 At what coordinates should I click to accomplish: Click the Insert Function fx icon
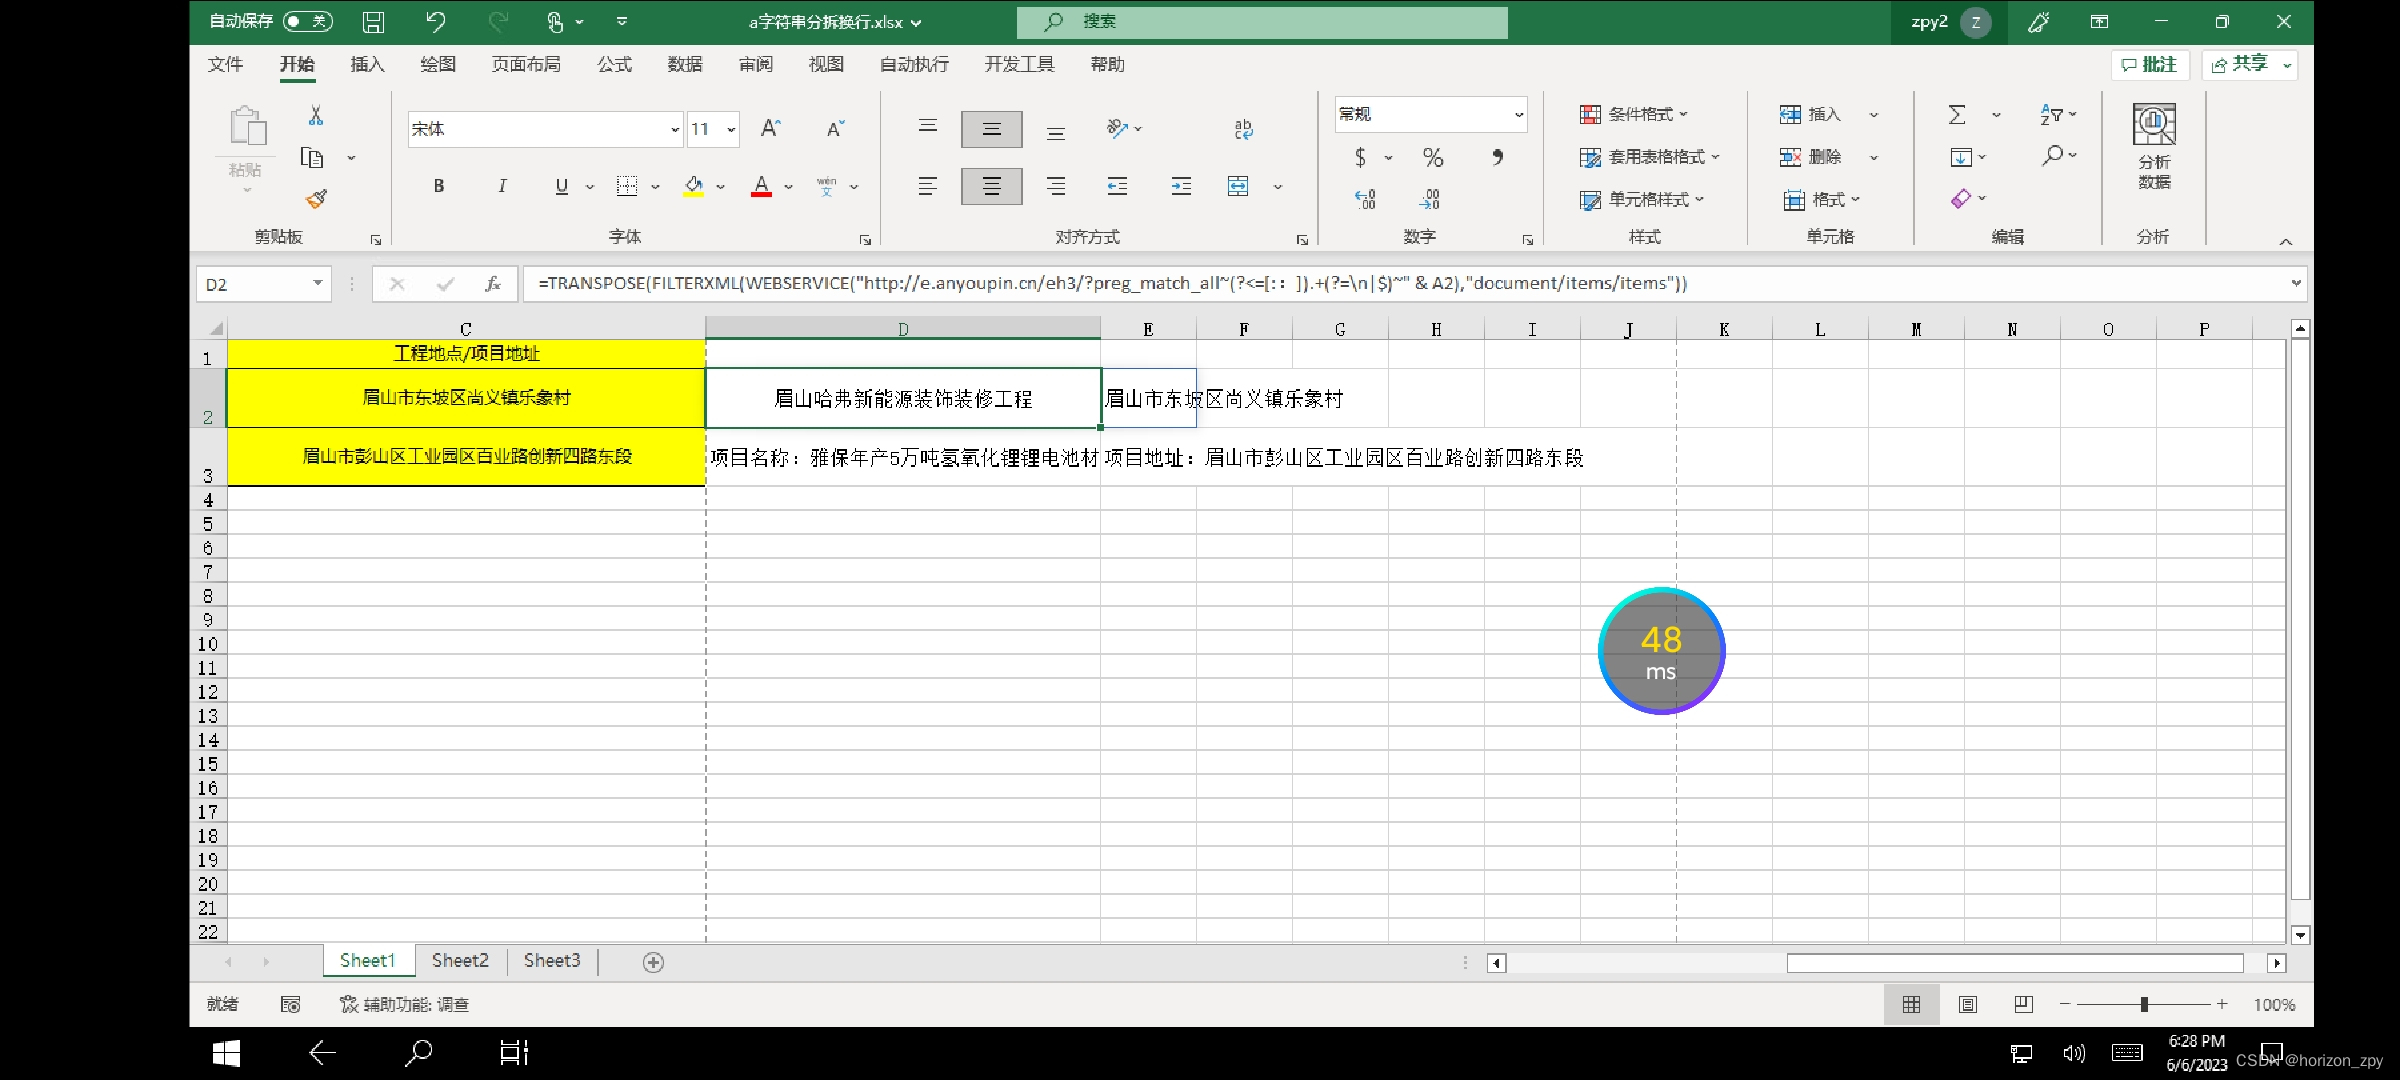(492, 284)
